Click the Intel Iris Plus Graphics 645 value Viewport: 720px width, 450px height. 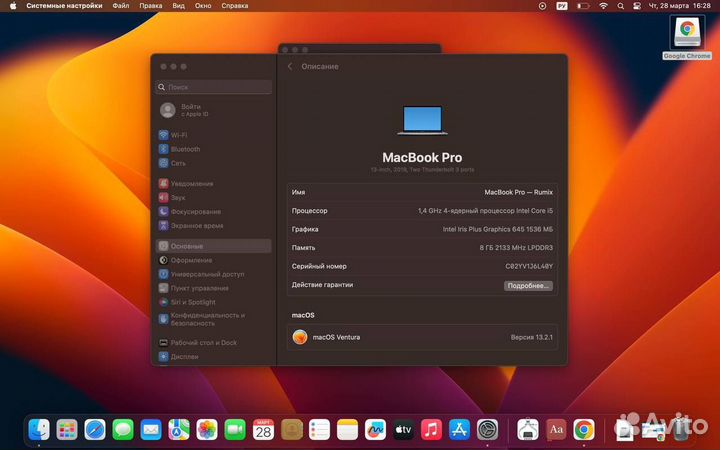pos(498,229)
